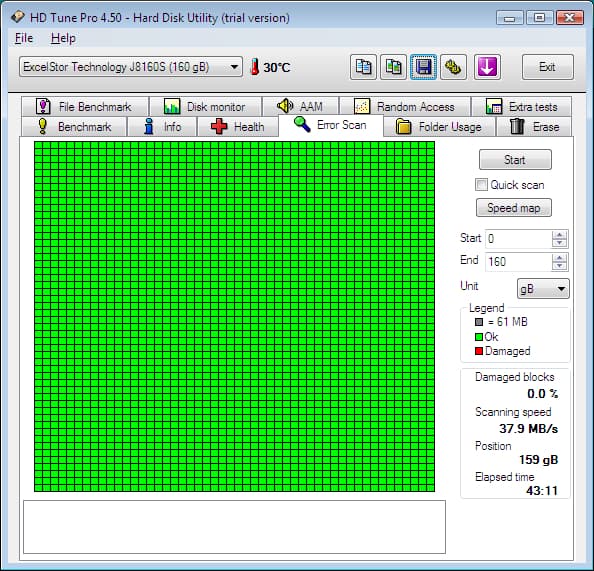
Task: Enable the Quick scan checkbox
Action: (x=481, y=185)
